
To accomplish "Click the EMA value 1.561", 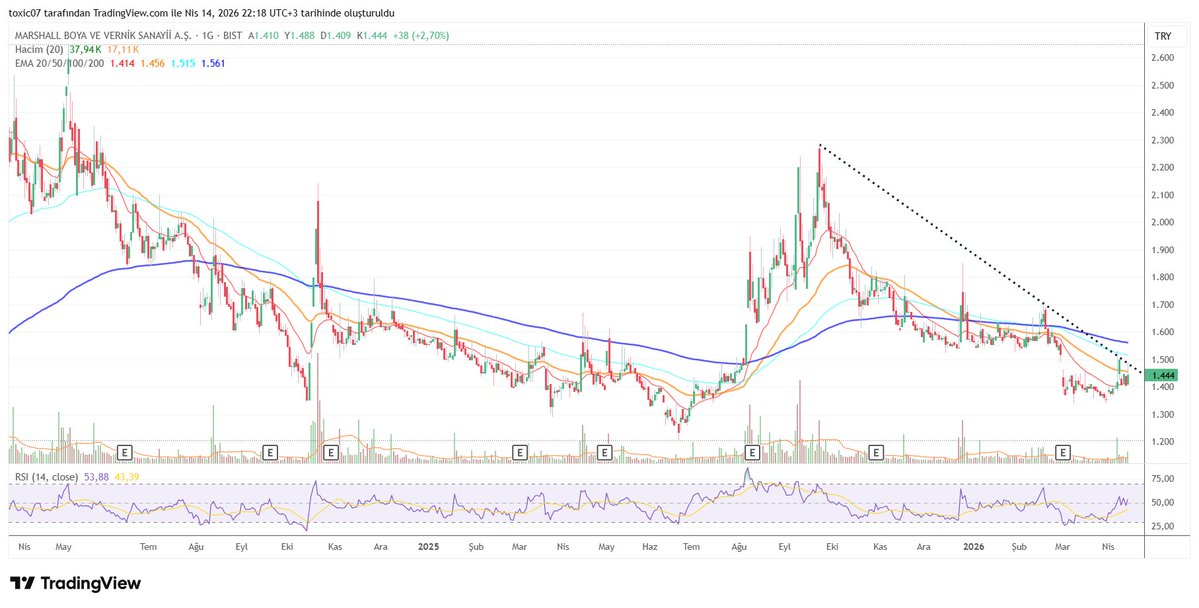I will coord(213,63).
